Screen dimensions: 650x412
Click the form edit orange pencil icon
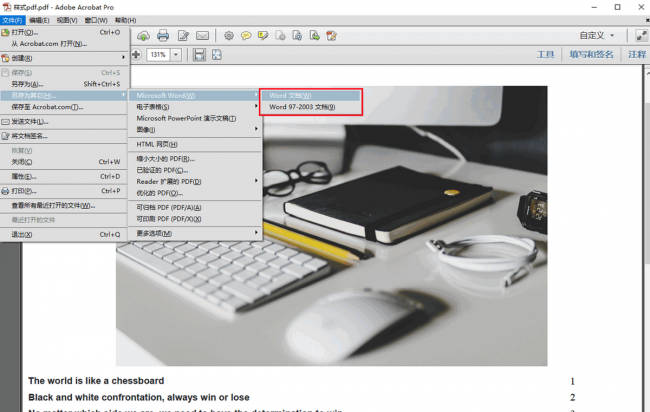[332, 36]
